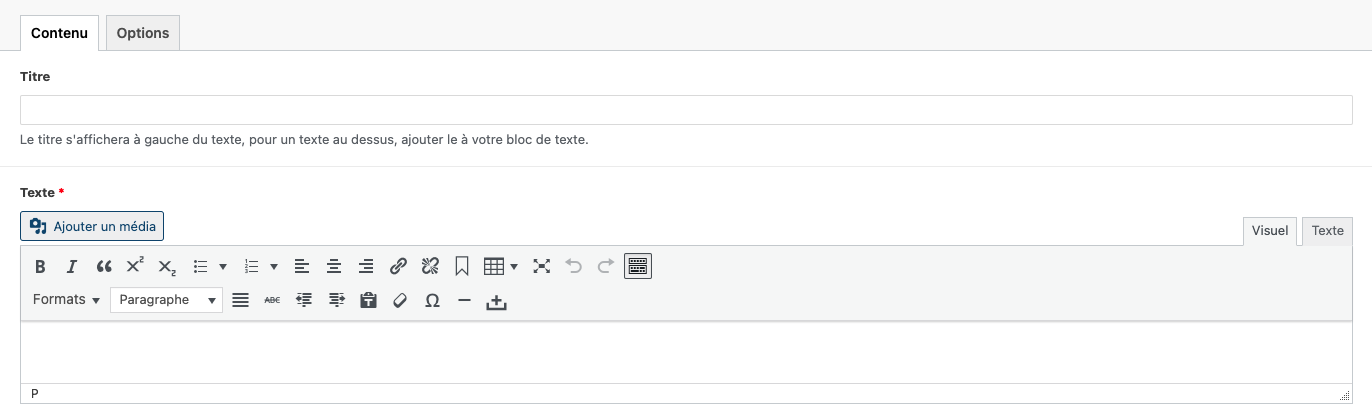Toggle the toolbar kitchen sink button
The width and height of the screenshot is (1372, 419).
(x=638, y=267)
